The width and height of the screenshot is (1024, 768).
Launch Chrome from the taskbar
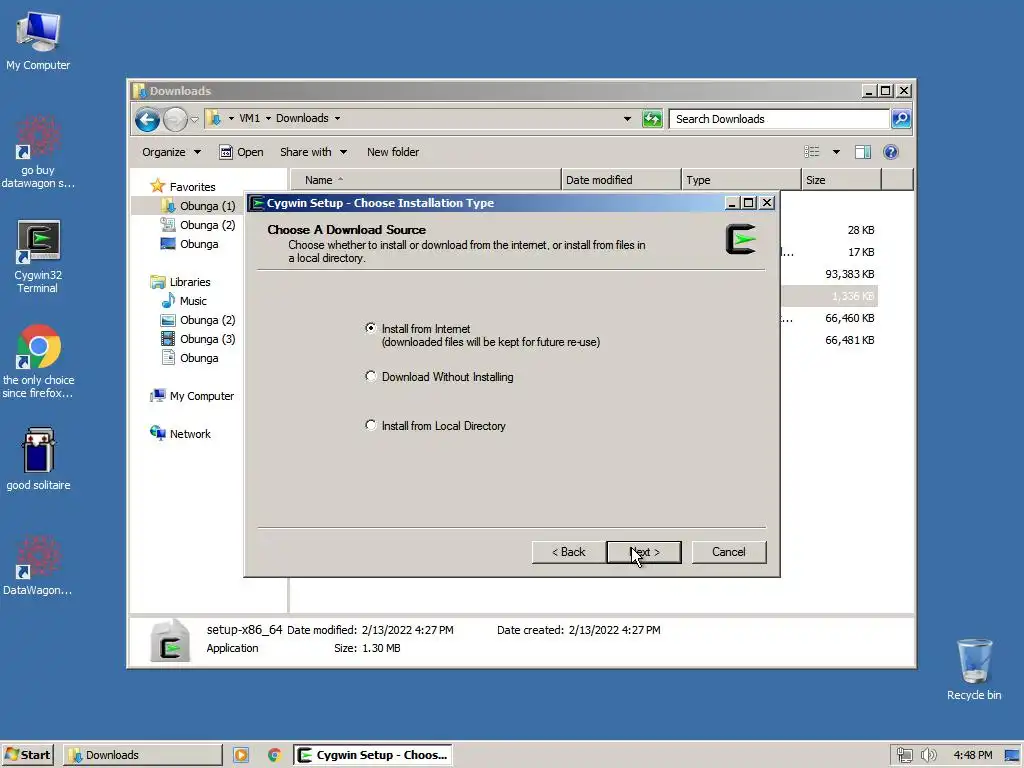274,755
